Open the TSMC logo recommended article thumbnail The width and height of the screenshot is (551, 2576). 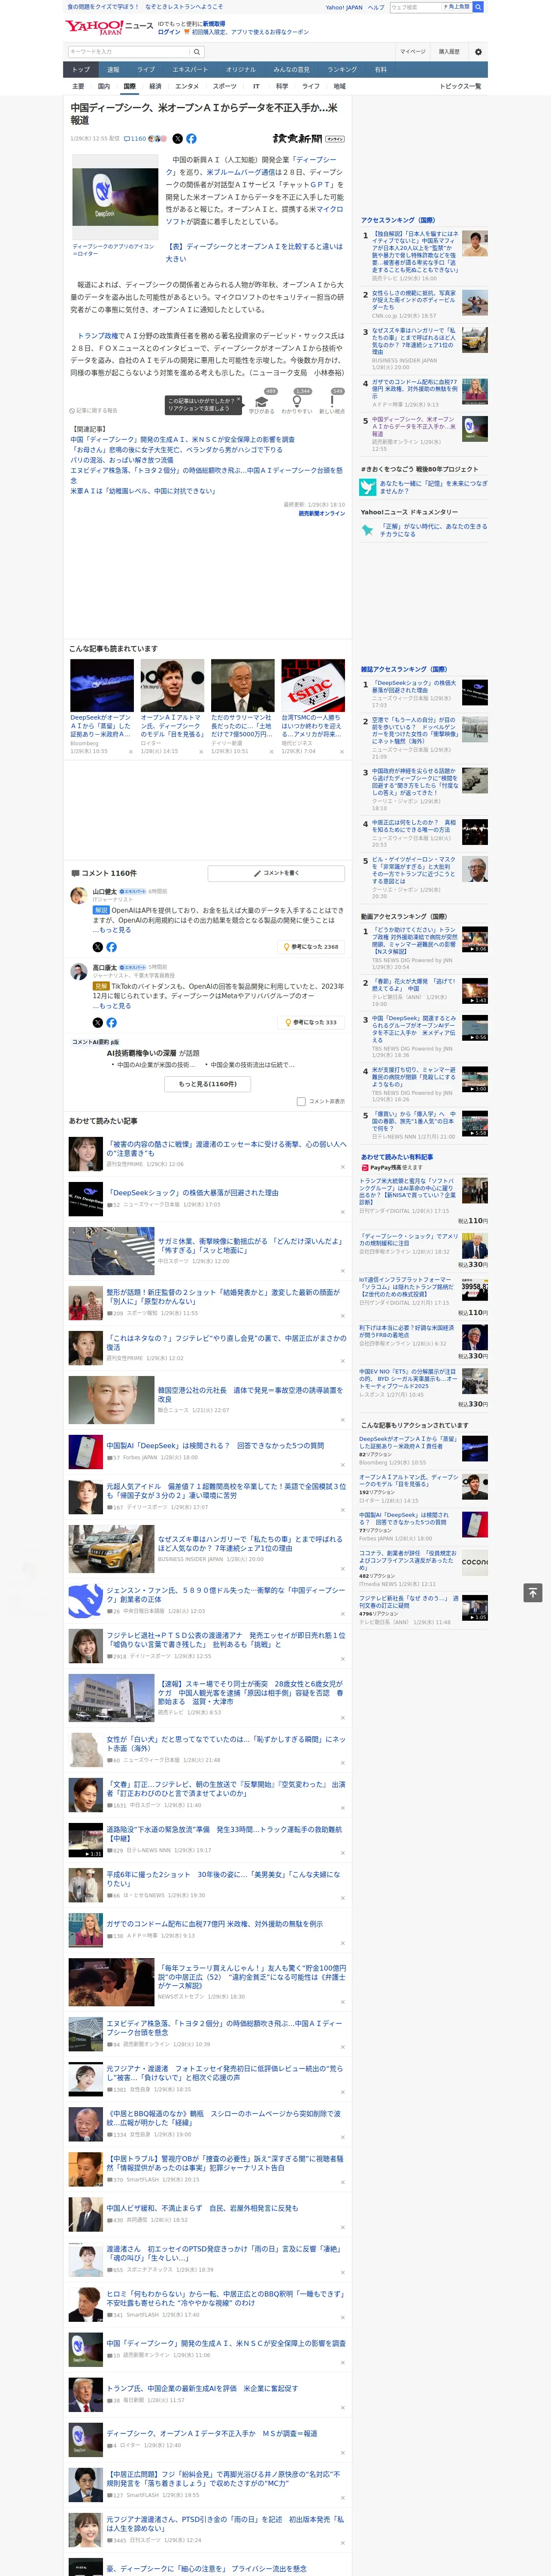313,685
